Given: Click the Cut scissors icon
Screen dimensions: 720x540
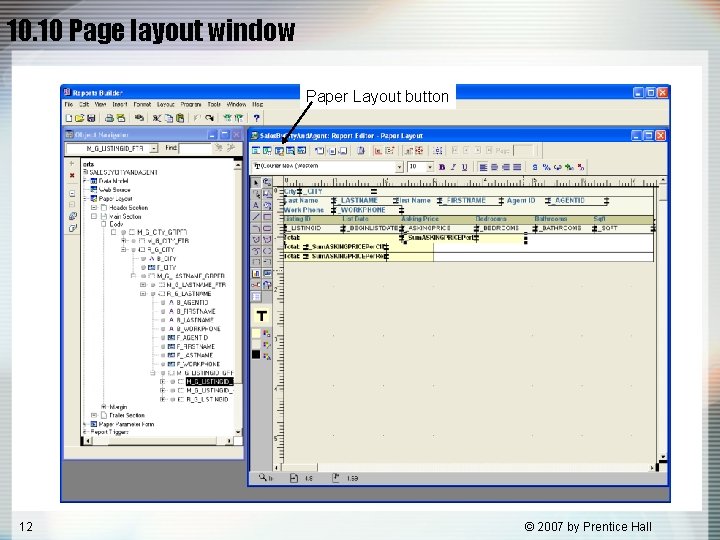Looking at the screenshot, I should tap(157, 118).
